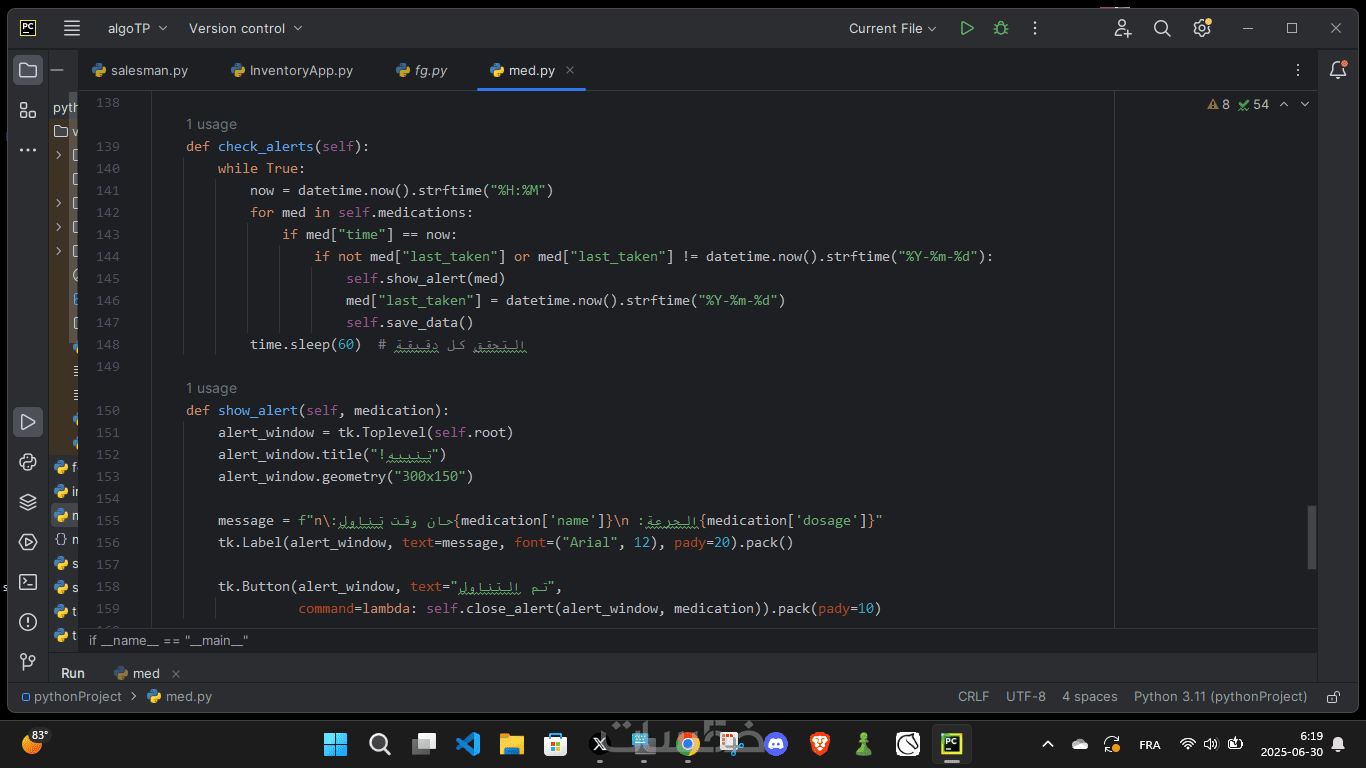The width and height of the screenshot is (1366, 768).
Task: Open the Notifications bell panel
Action: 1338,70
